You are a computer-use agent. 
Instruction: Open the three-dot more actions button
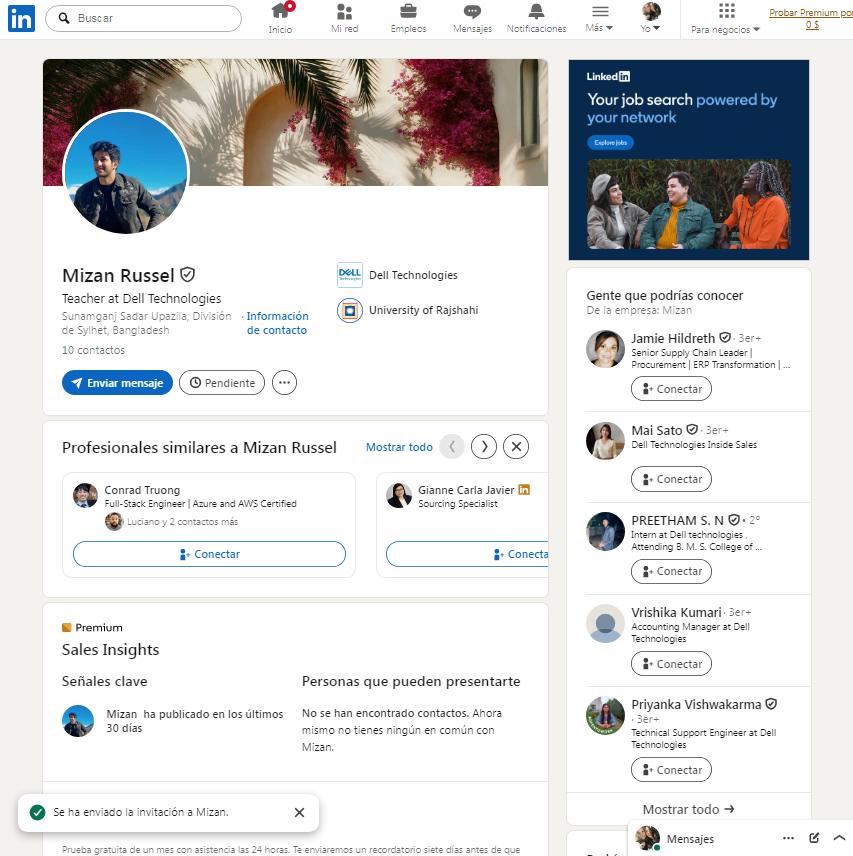pos(284,383)
